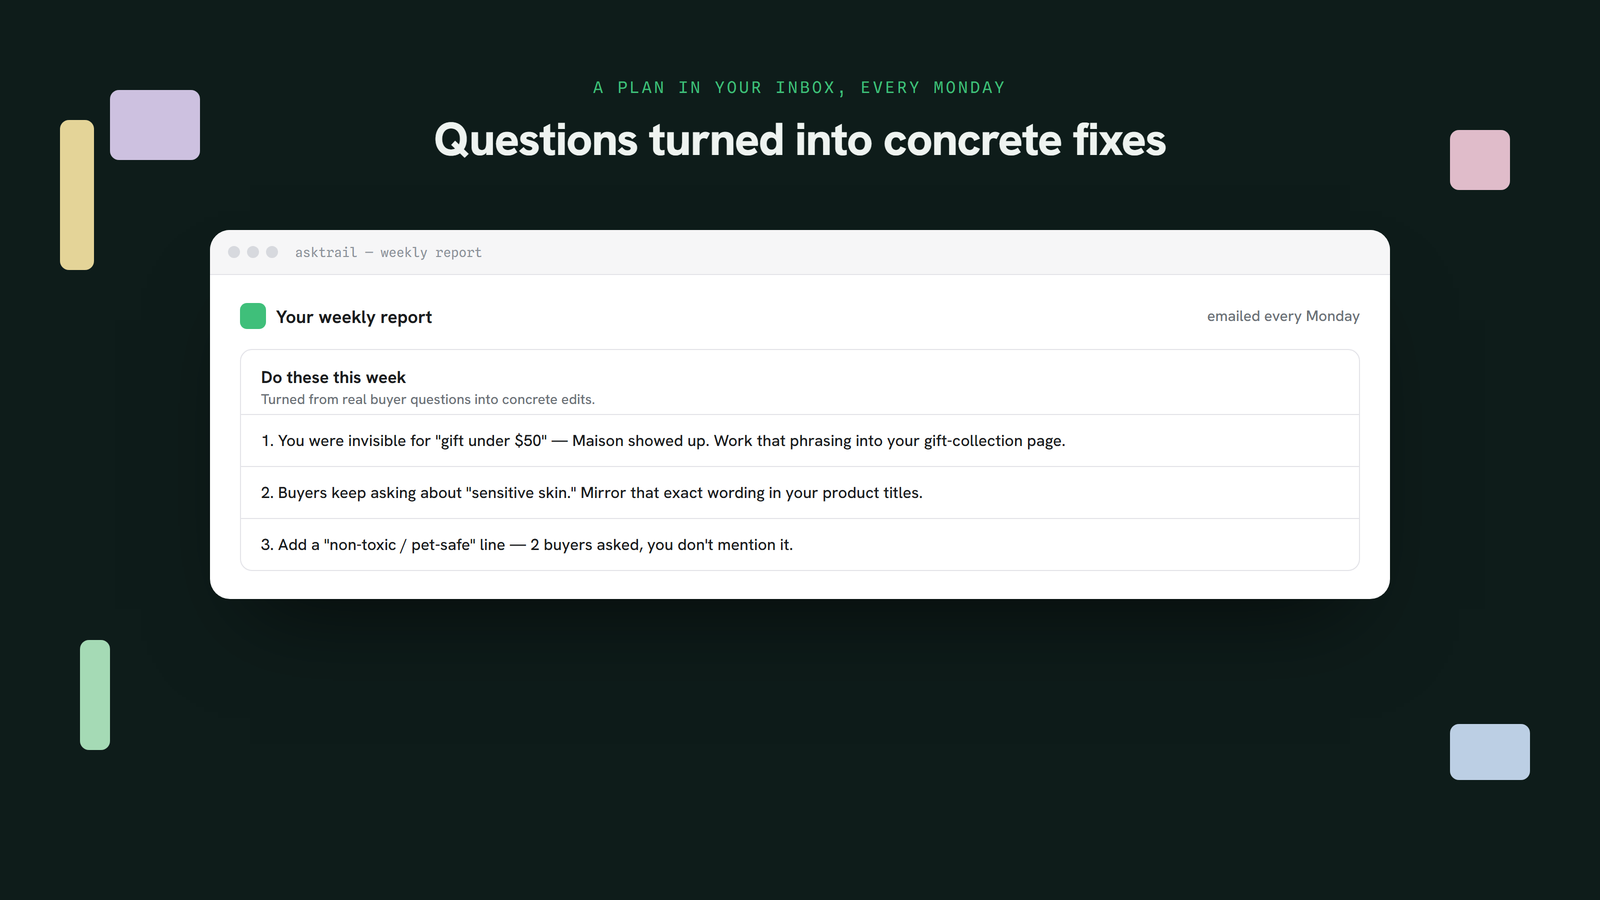1600x900 pixels.
Task: Click the "emailed every Monday" label
Action: pos(1283,316)
